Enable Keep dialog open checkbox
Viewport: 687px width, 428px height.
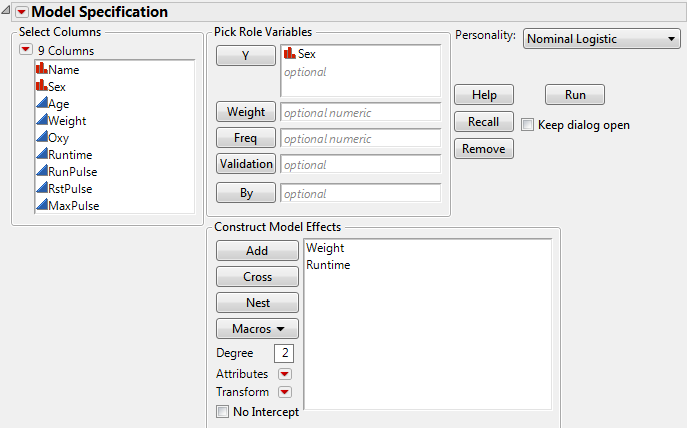[x=528, y=125]
